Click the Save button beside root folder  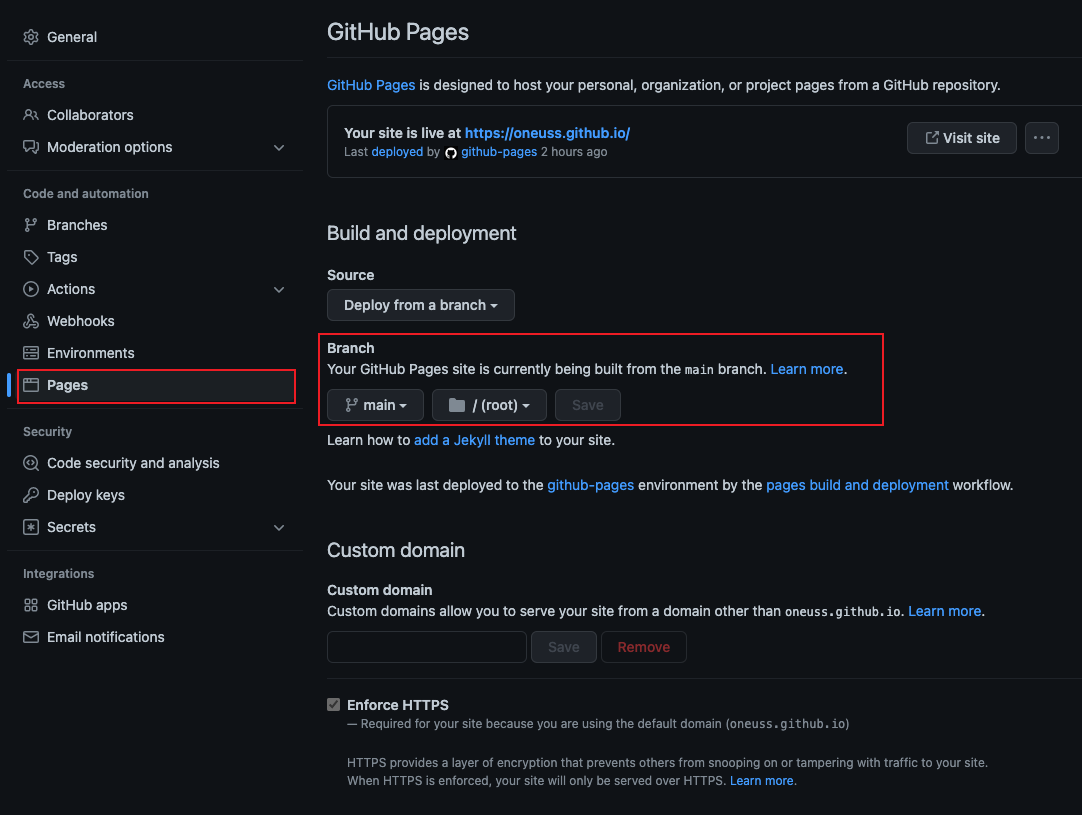pos(587,405)
